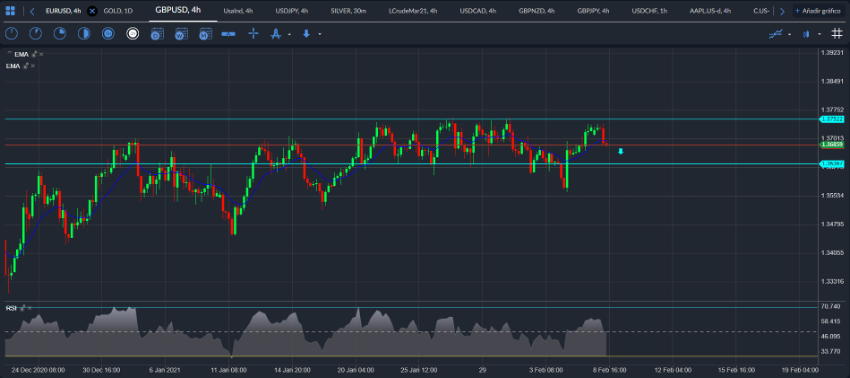Image resolution: width=850 pixels, height=378 pixels.
Task: Select the lower cyan level price label
Action: pos(832,164)
